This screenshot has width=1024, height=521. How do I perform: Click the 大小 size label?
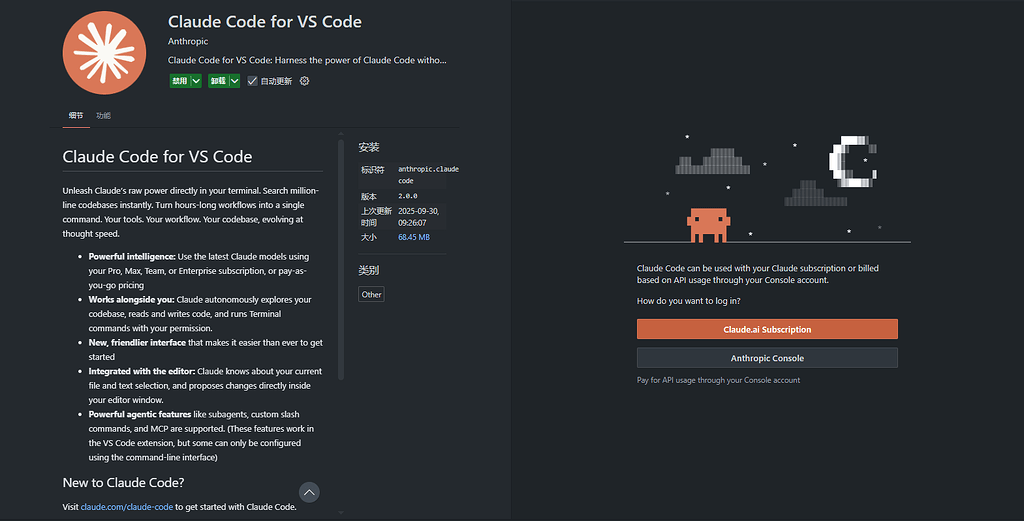pyautogui.click(x=368, y=237)
